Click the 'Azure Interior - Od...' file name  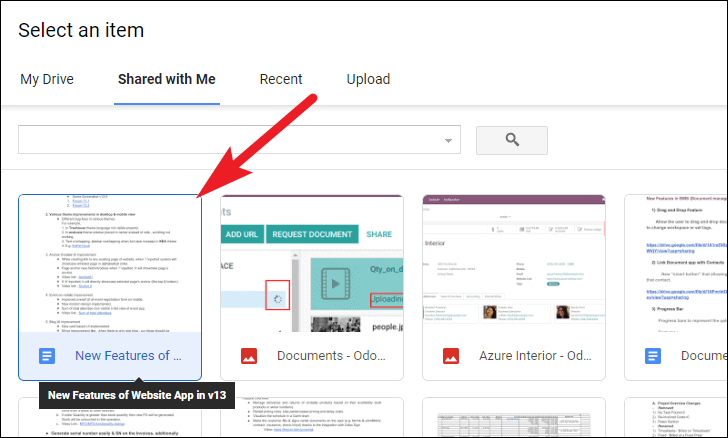(x=535, y=356)
